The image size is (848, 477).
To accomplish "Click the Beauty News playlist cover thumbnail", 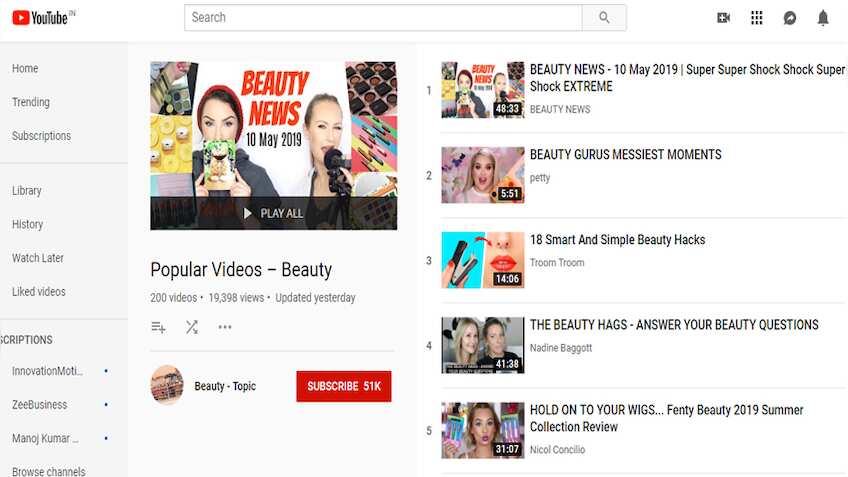I will coord(274,146).
